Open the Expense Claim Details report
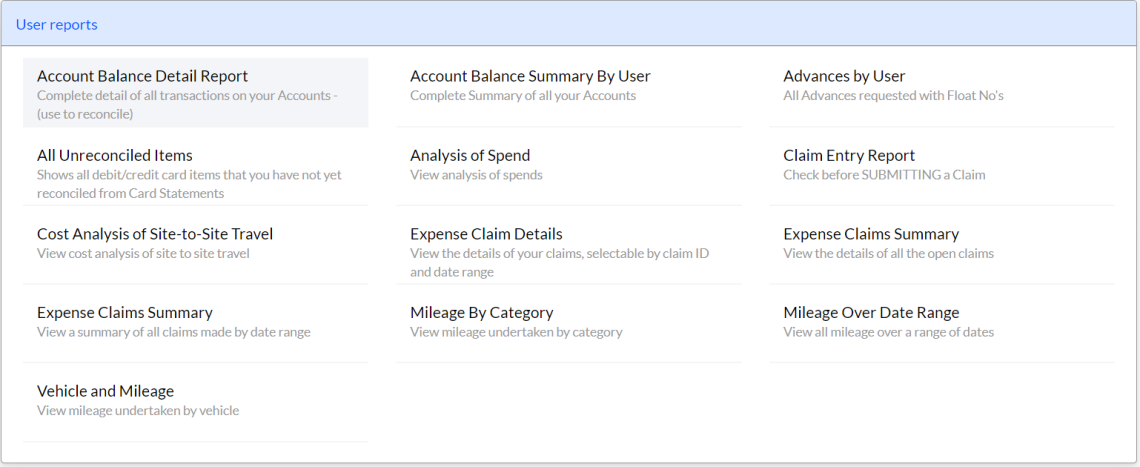This screenshot has width=1140, height=467. 569,250
